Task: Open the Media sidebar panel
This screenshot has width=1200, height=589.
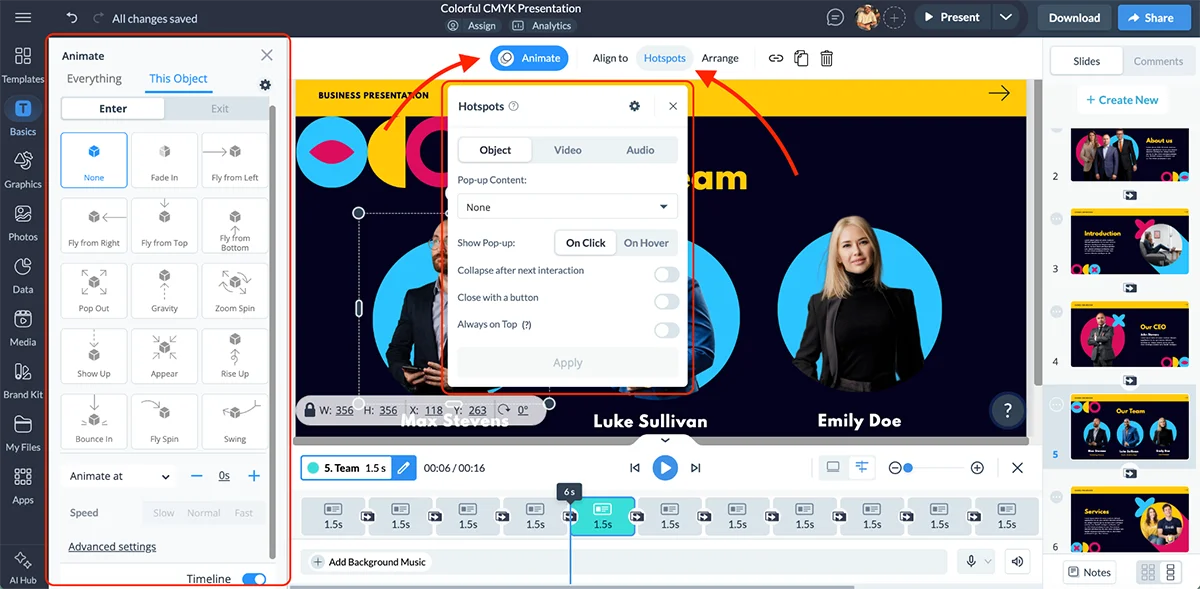Action: tap(23, 327)
